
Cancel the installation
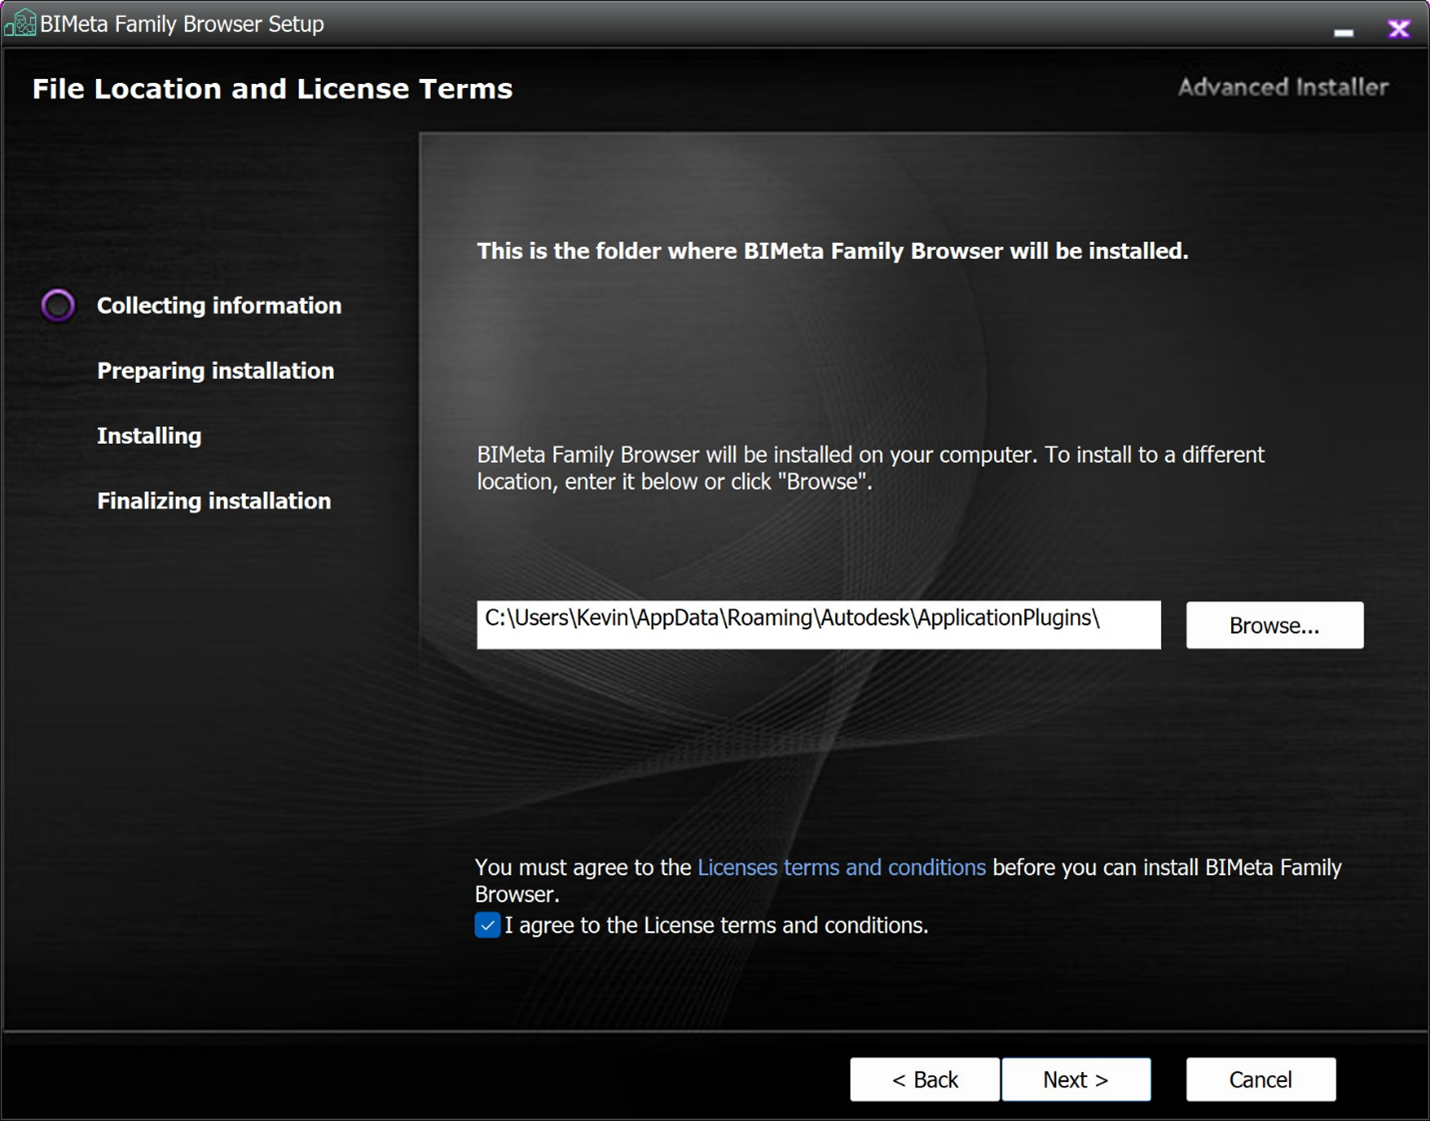coord(1260,1080)
